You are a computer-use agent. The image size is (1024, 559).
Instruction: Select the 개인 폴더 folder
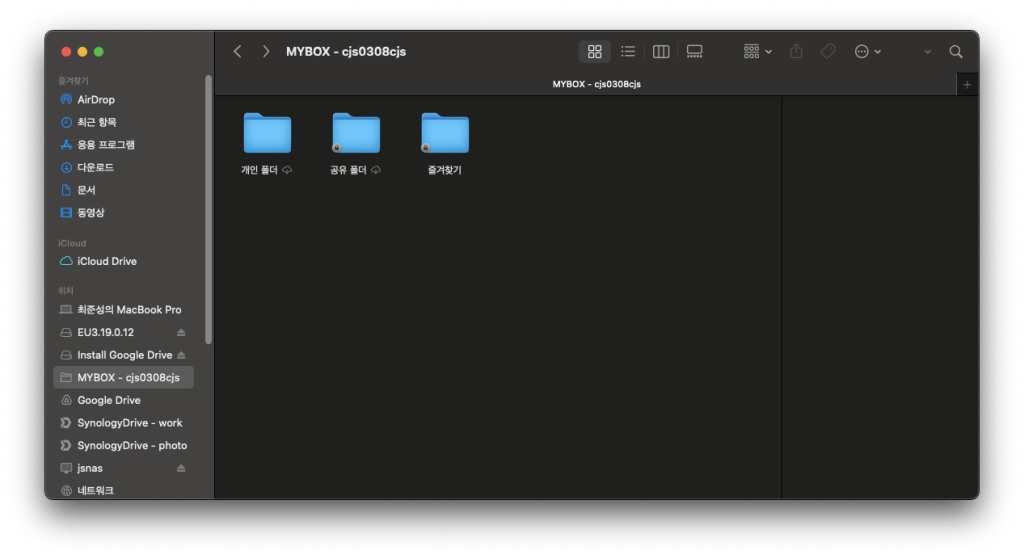point(267,133)
